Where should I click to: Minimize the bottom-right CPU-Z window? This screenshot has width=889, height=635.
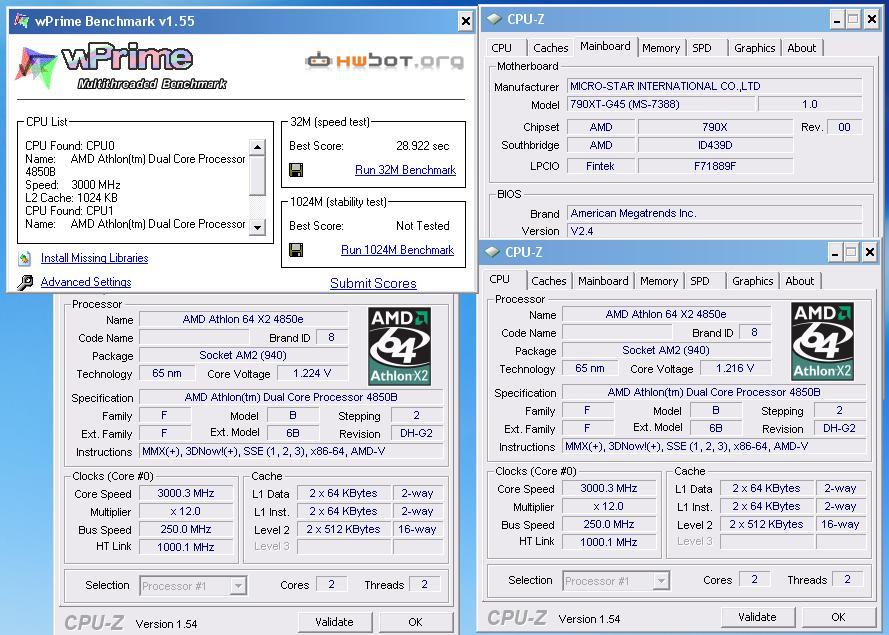pyautogui.click(x=835, y=252)
